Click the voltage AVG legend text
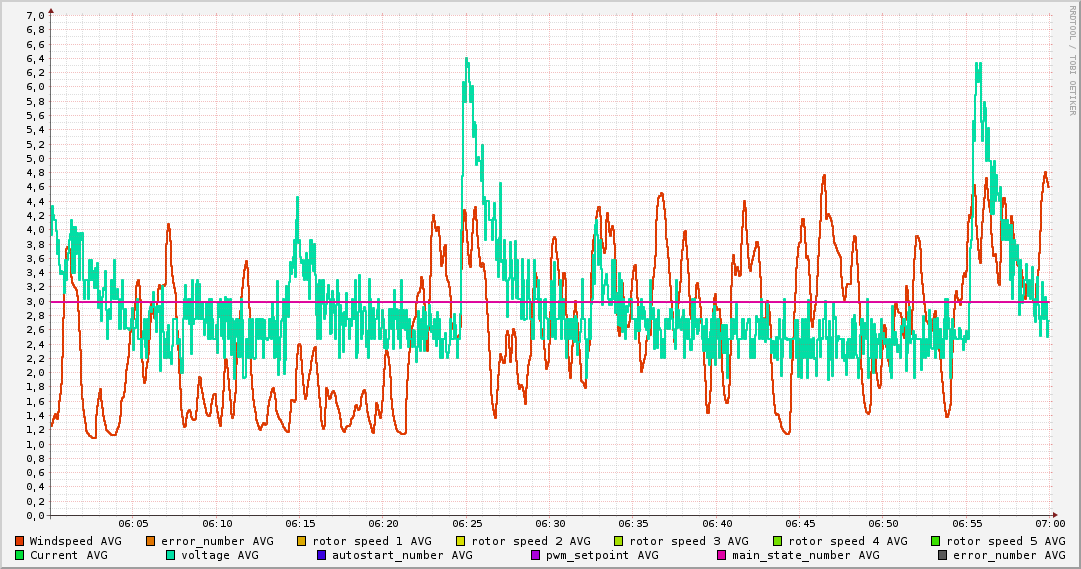 pos(219,555)
